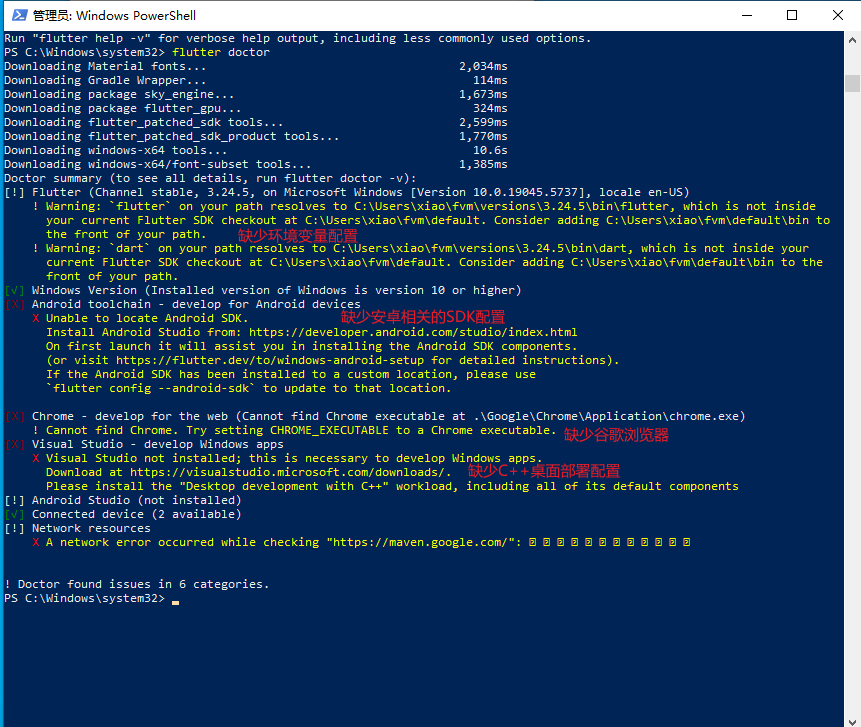
Task: Maximize the Windows PowerShell window
Action: click(x=792, y=15)
